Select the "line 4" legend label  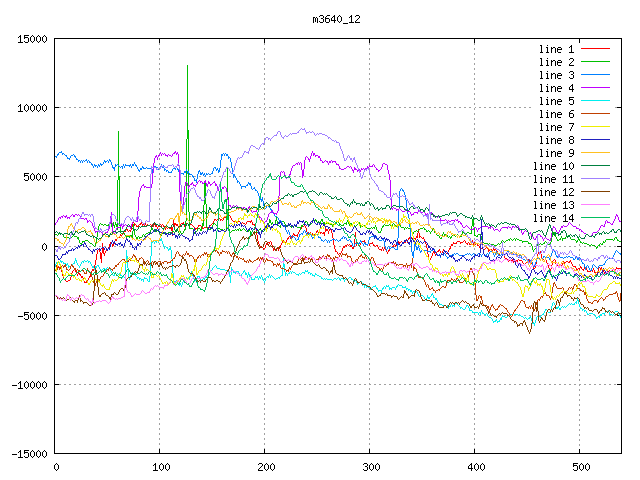(x=556, y=88)
